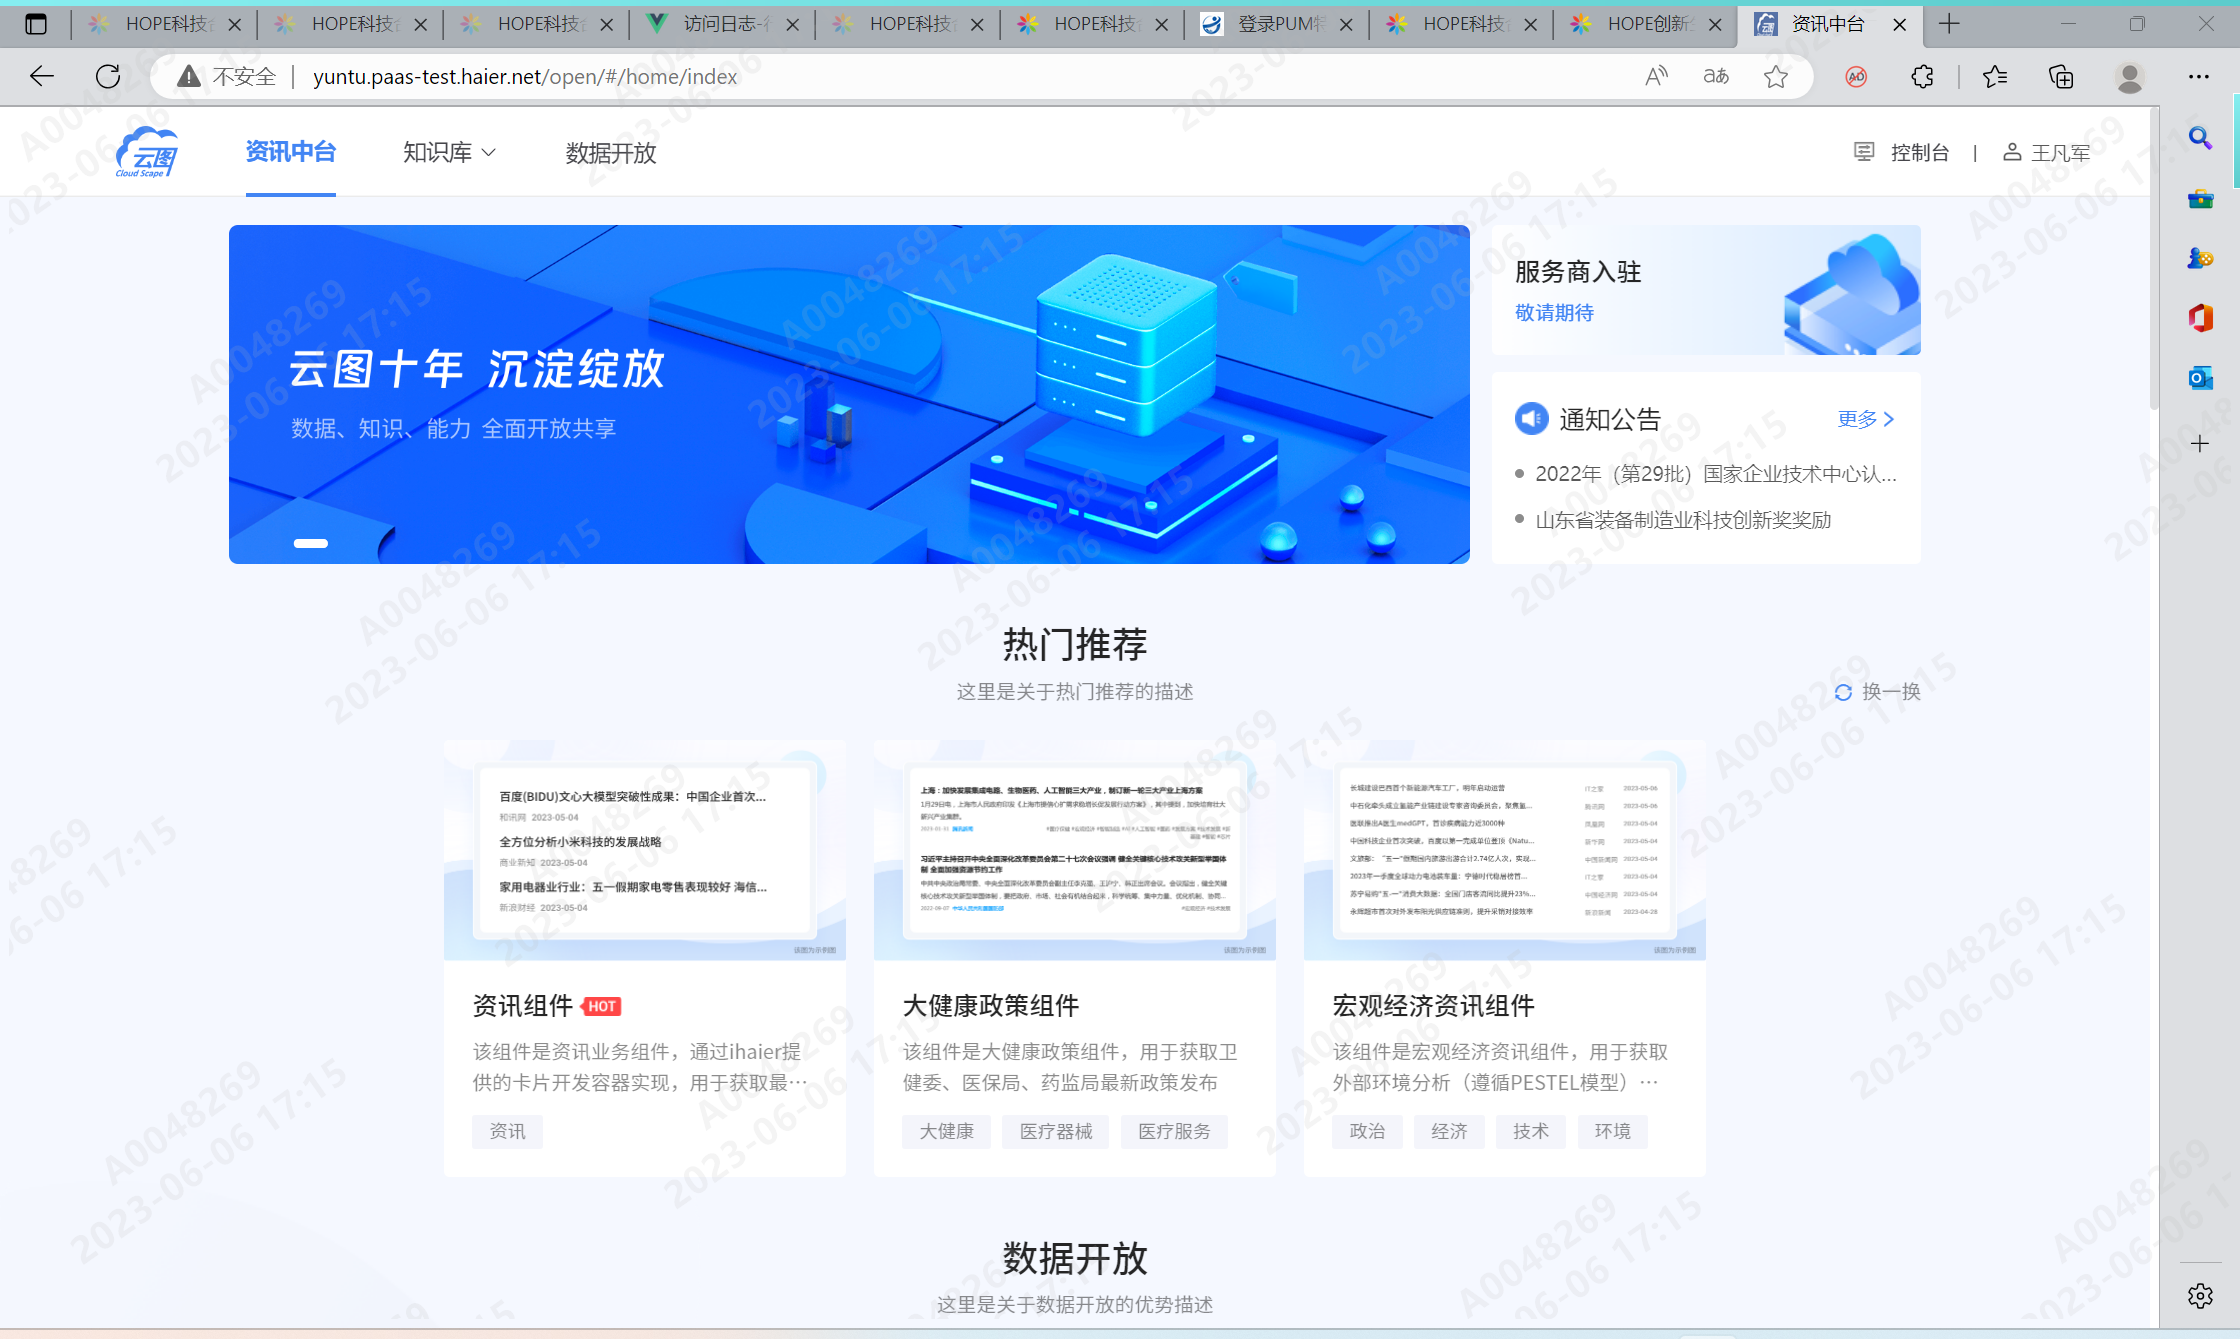Open the 大健康政策组件 card thumbnail

[x=1075, y=850]
